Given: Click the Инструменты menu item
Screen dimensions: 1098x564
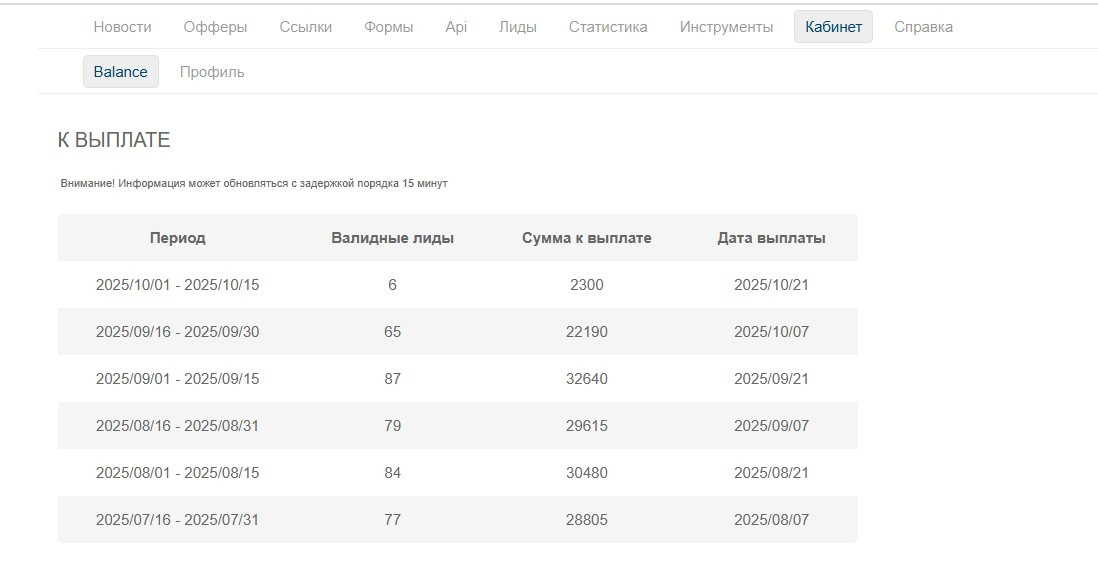Looking at the screenshot, I should coord(726,27).
